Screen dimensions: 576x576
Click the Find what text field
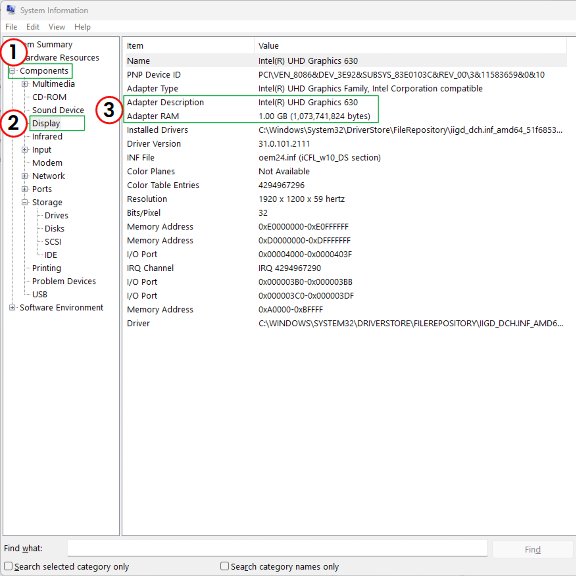coord(277,548)
